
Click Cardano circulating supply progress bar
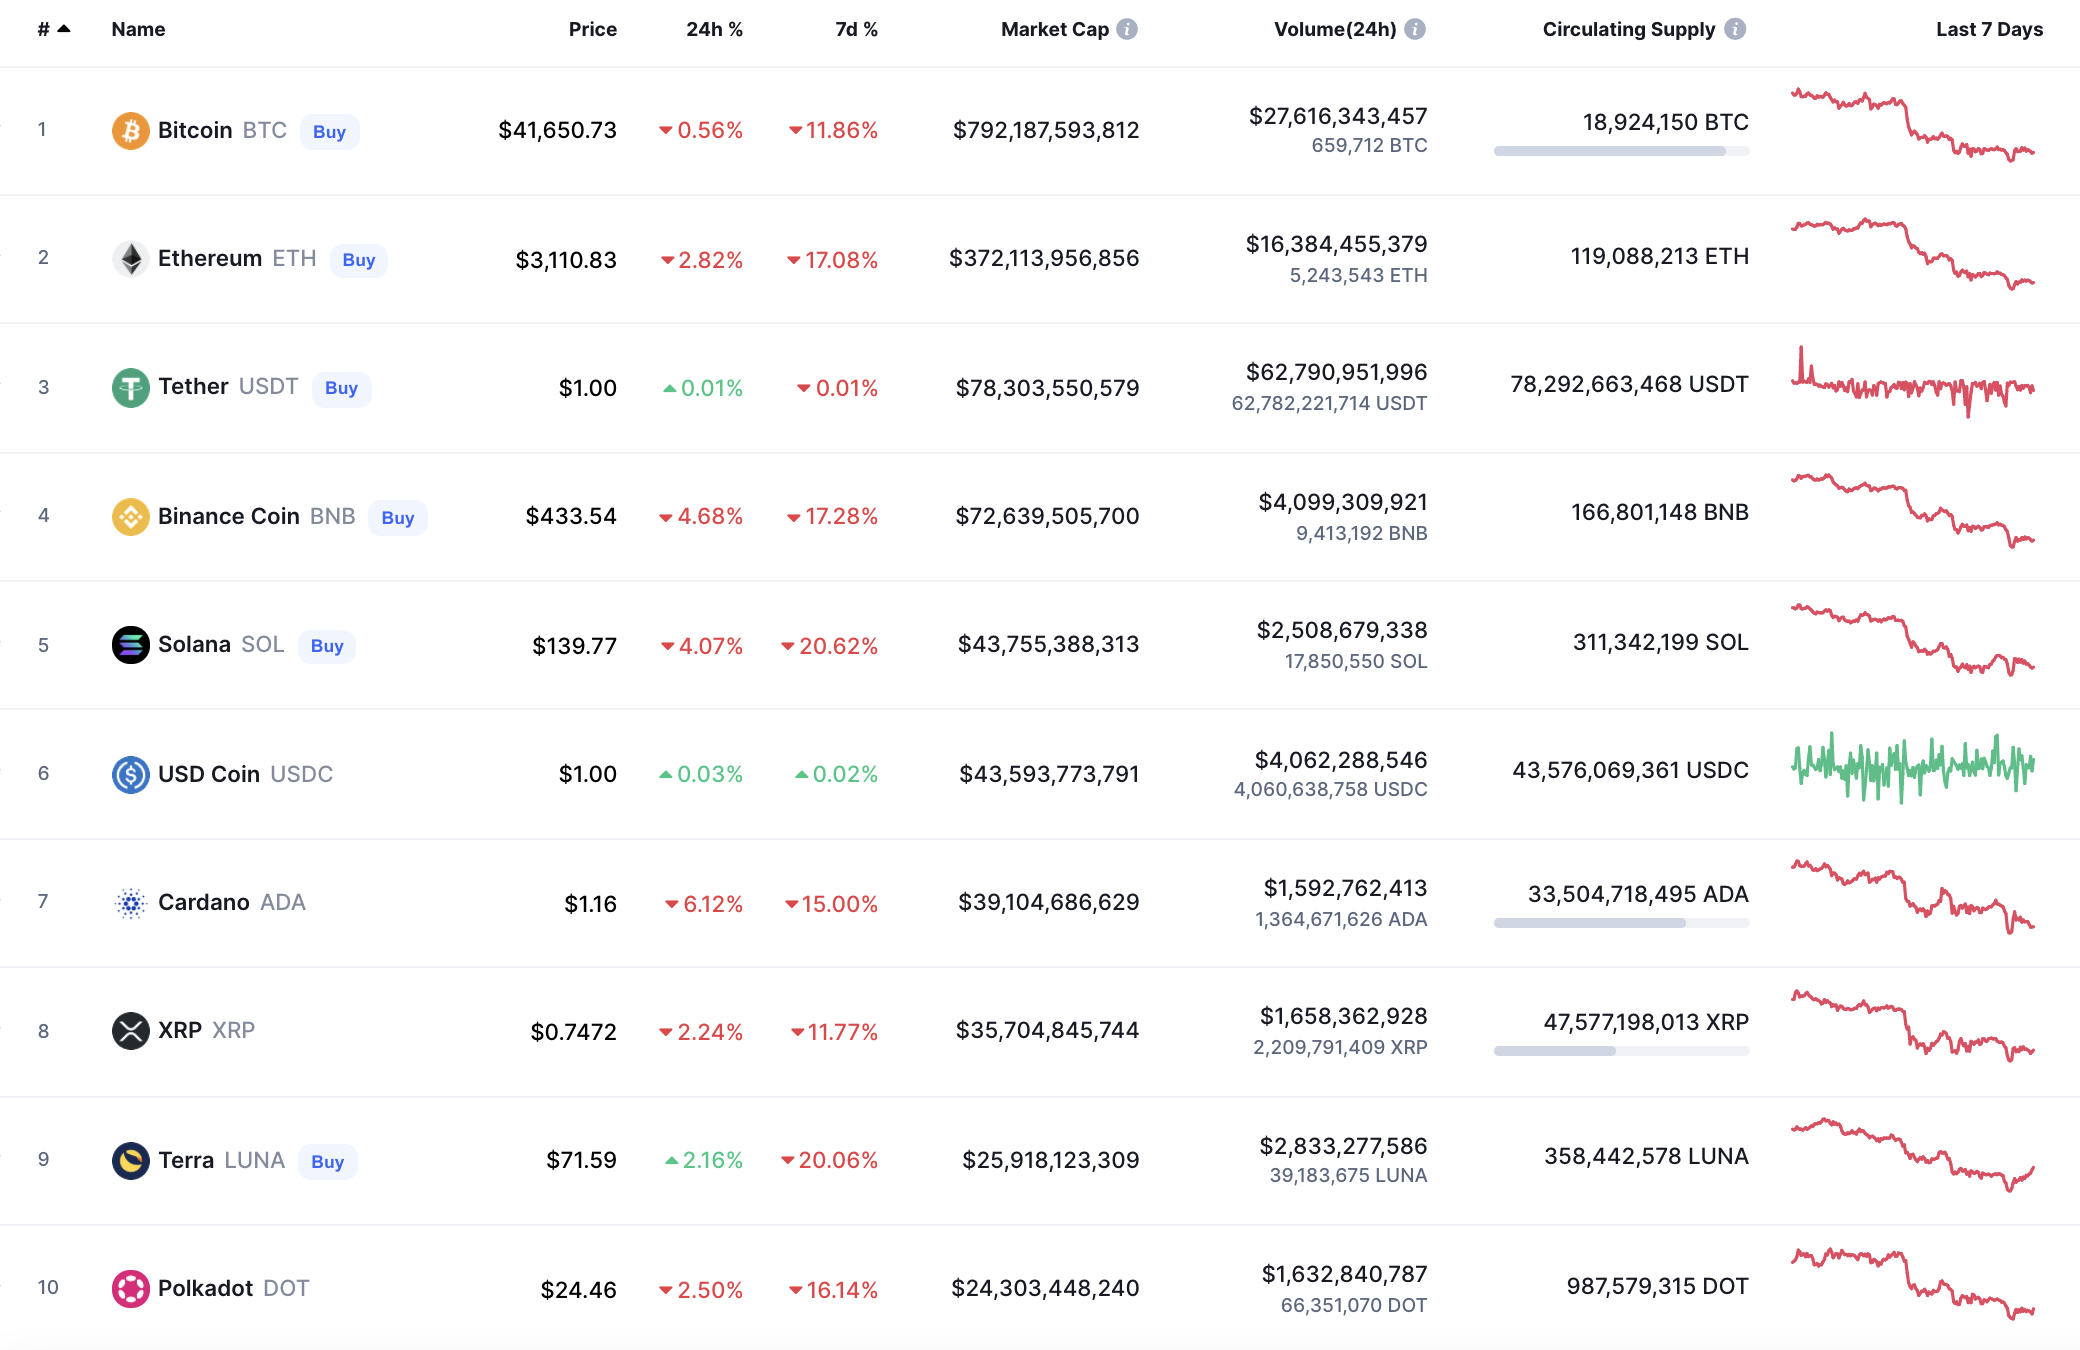point(1621,923)
